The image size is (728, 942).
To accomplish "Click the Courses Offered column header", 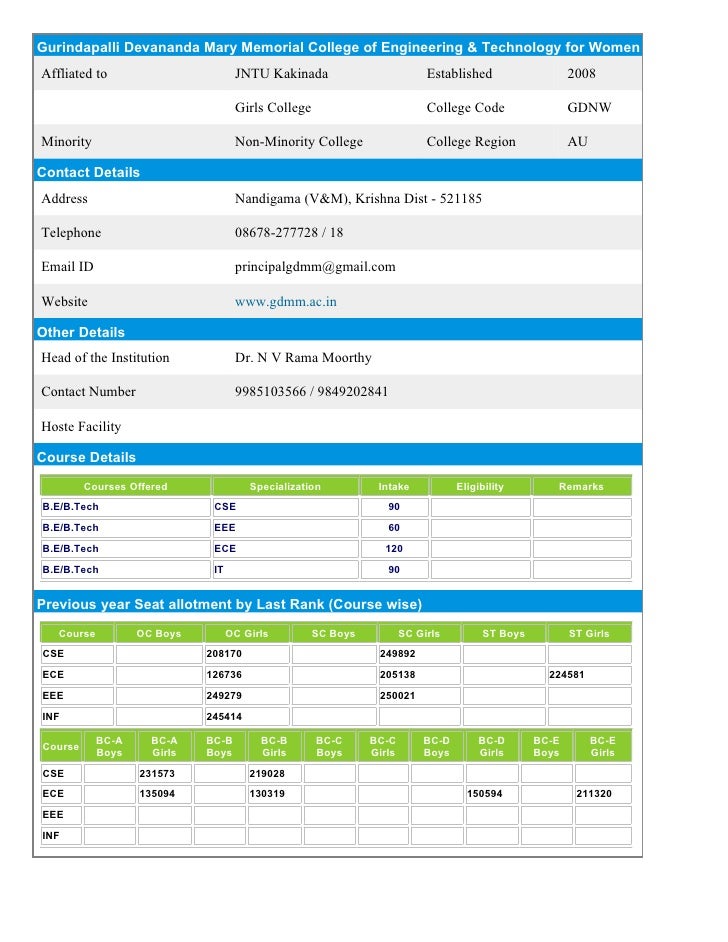I will click(126, 486).
